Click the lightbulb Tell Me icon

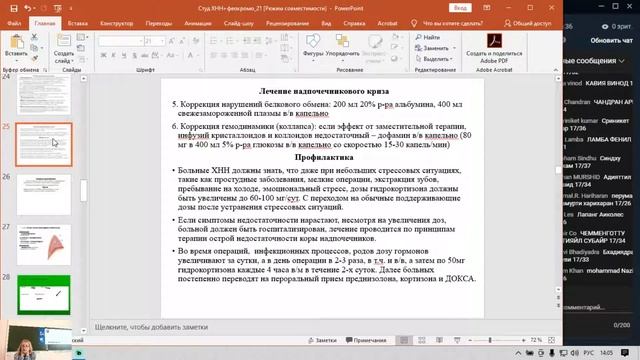coord(414,23)
